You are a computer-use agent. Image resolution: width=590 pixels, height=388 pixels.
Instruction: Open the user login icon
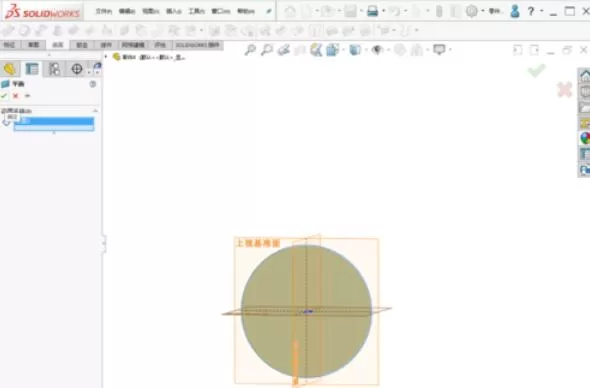515,11
